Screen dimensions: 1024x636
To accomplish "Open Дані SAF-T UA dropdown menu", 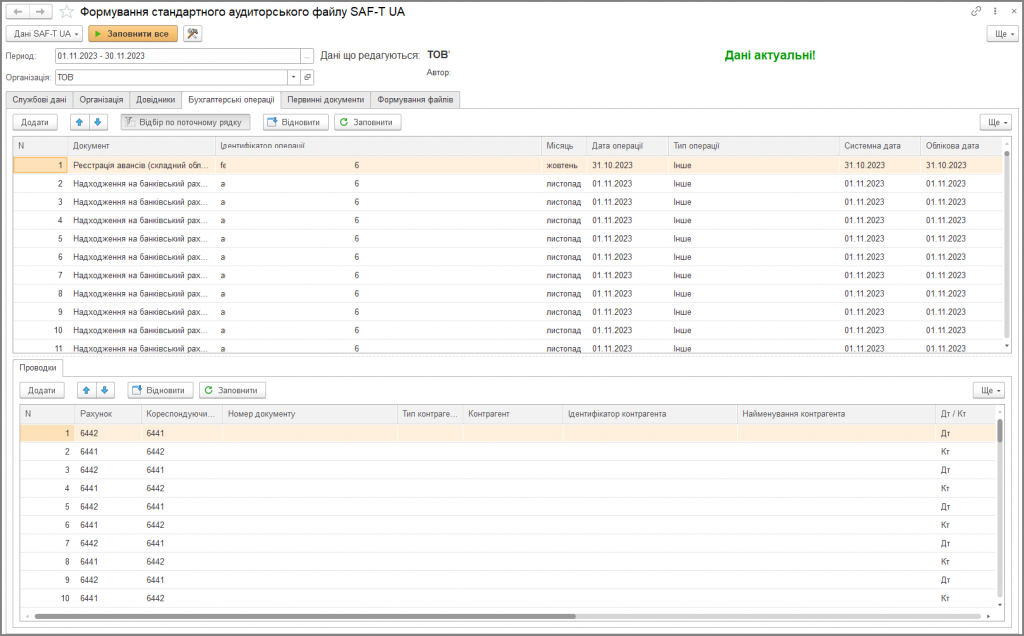I will [44, 33].
